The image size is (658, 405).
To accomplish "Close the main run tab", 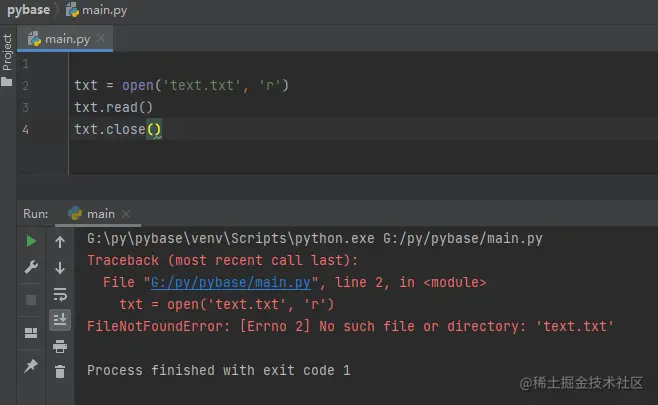I will [126, 214].
